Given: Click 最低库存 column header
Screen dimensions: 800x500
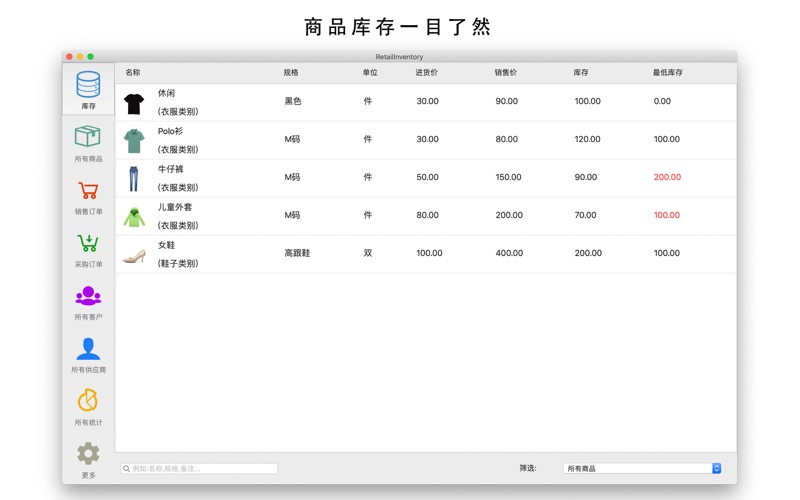Looking at the screenshot, I should click(667, 73).
